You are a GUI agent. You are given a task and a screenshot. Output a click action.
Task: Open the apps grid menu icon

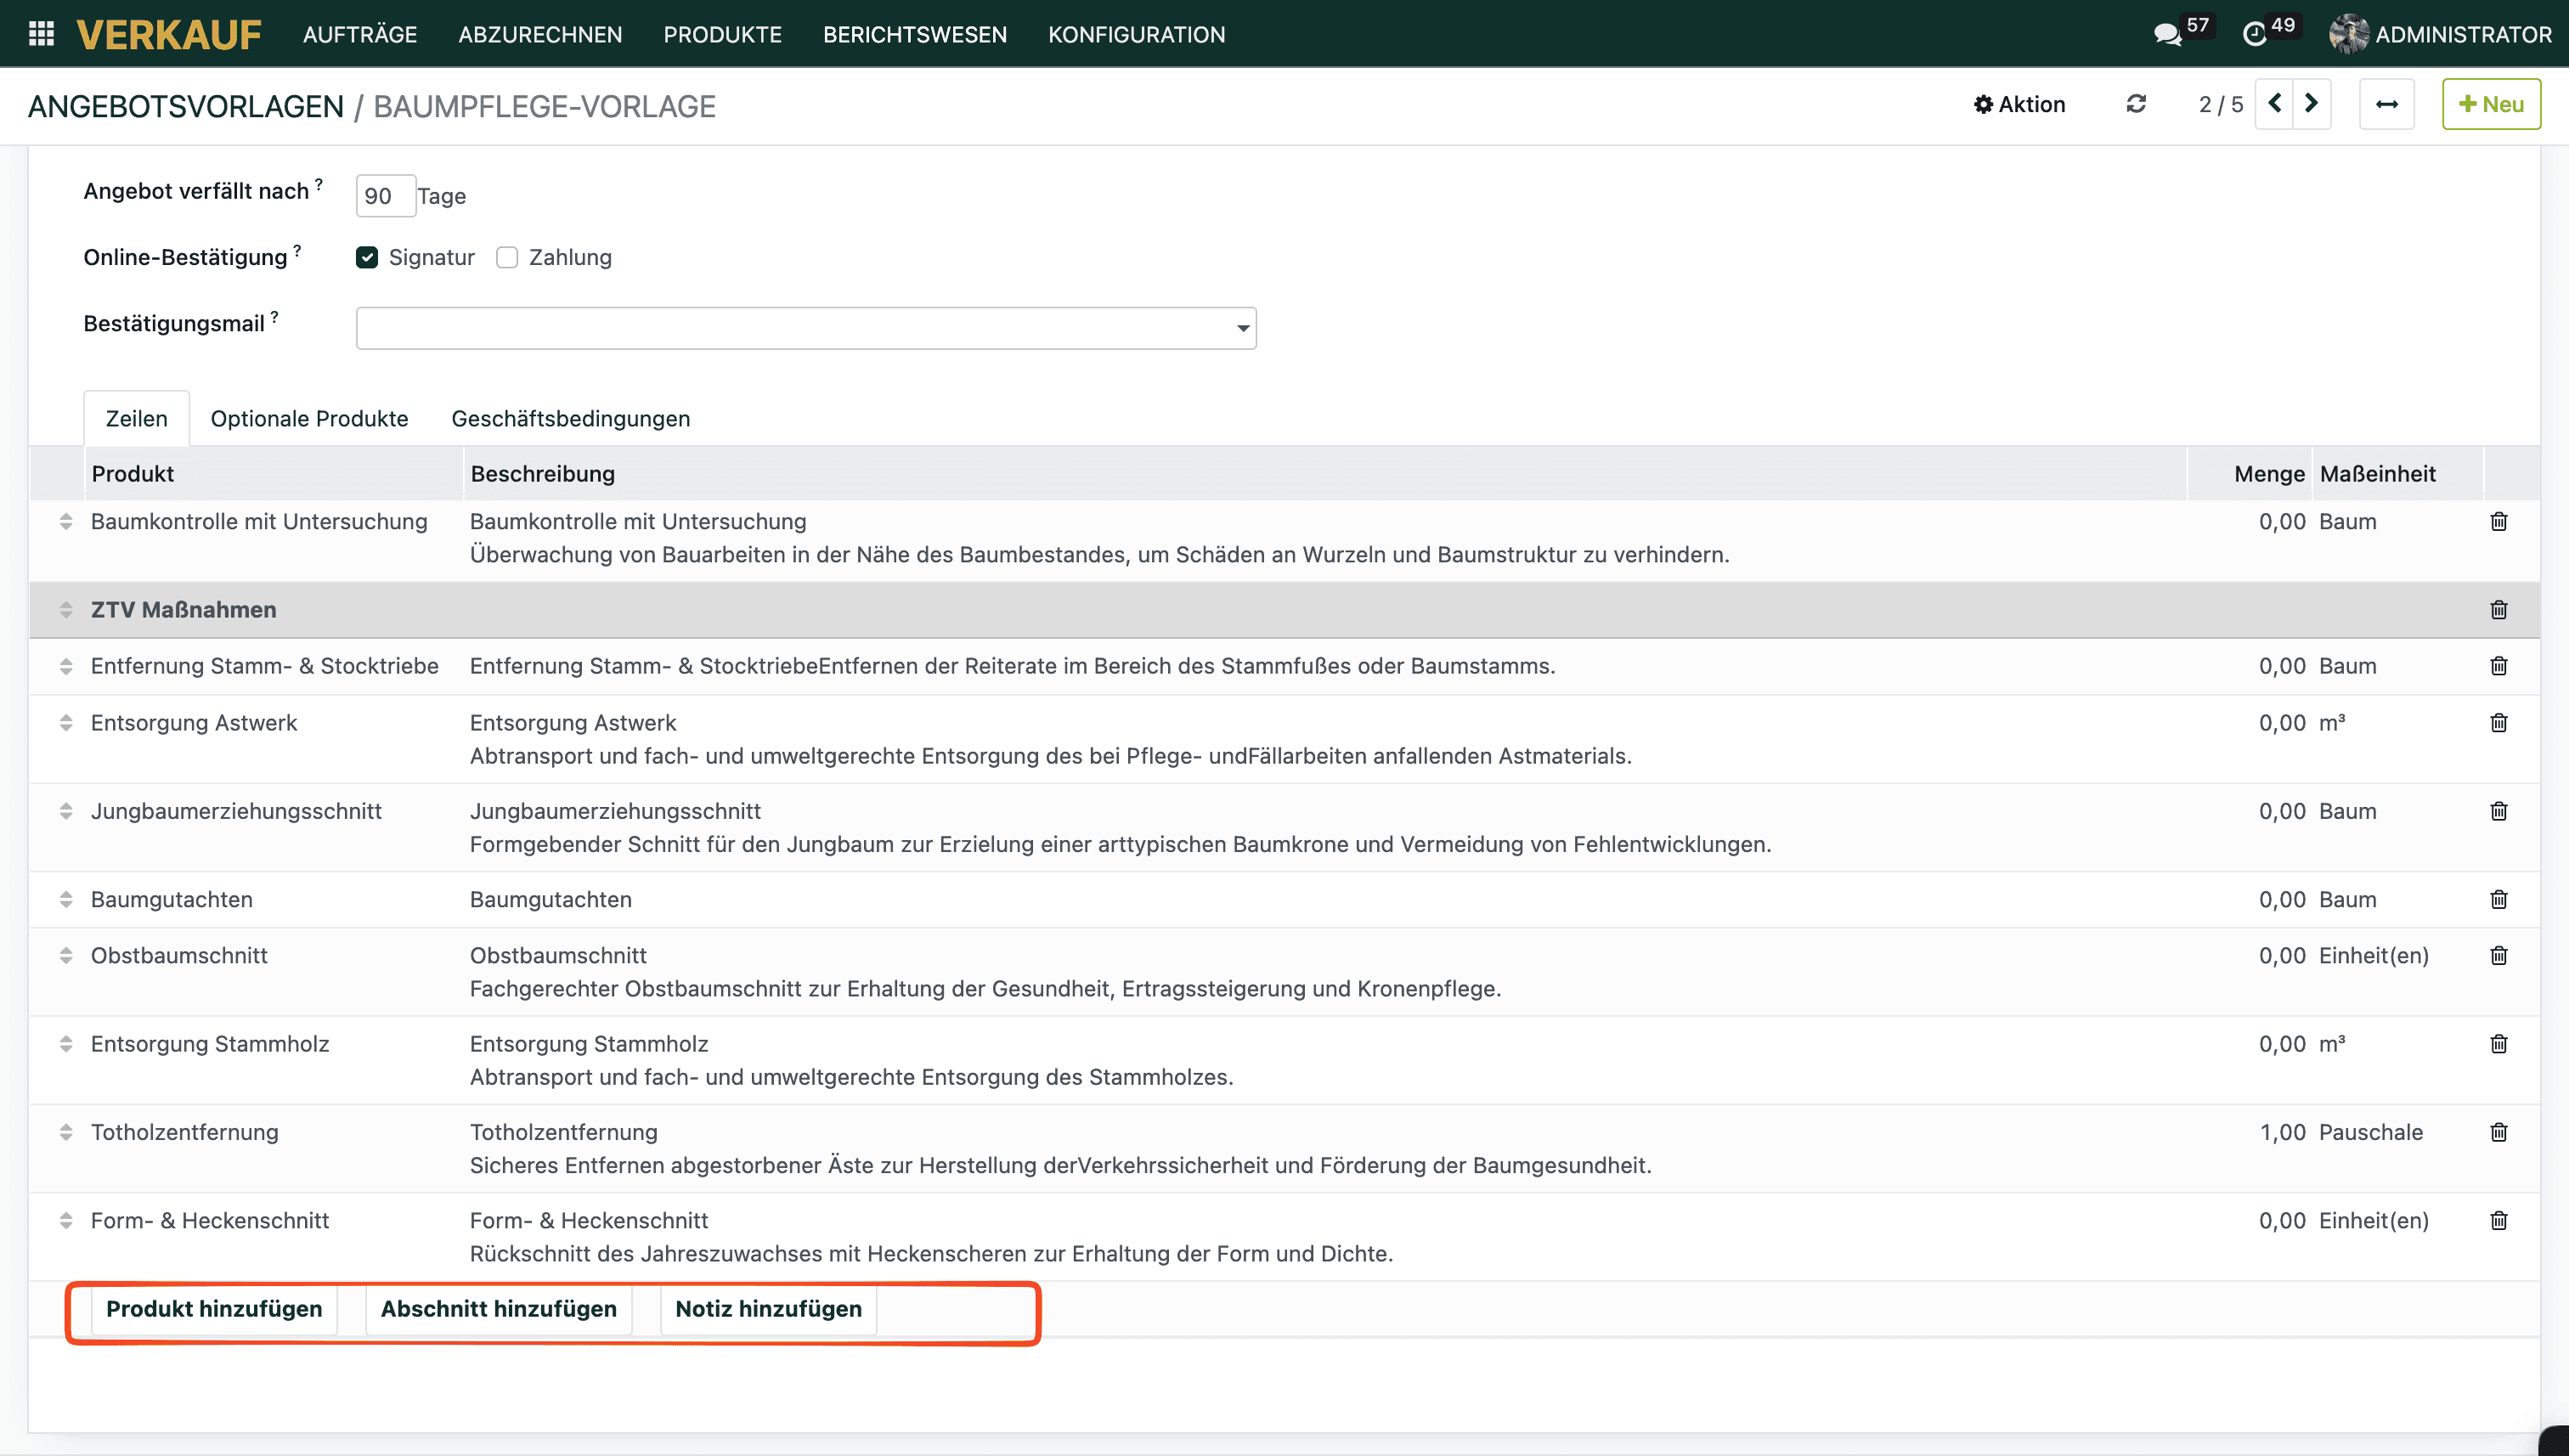coord(41,34)
